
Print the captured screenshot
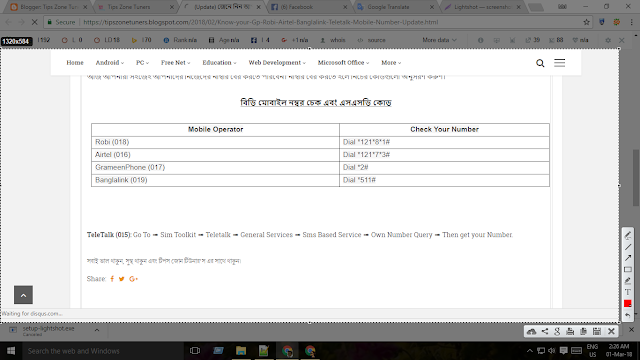[570, 331]
